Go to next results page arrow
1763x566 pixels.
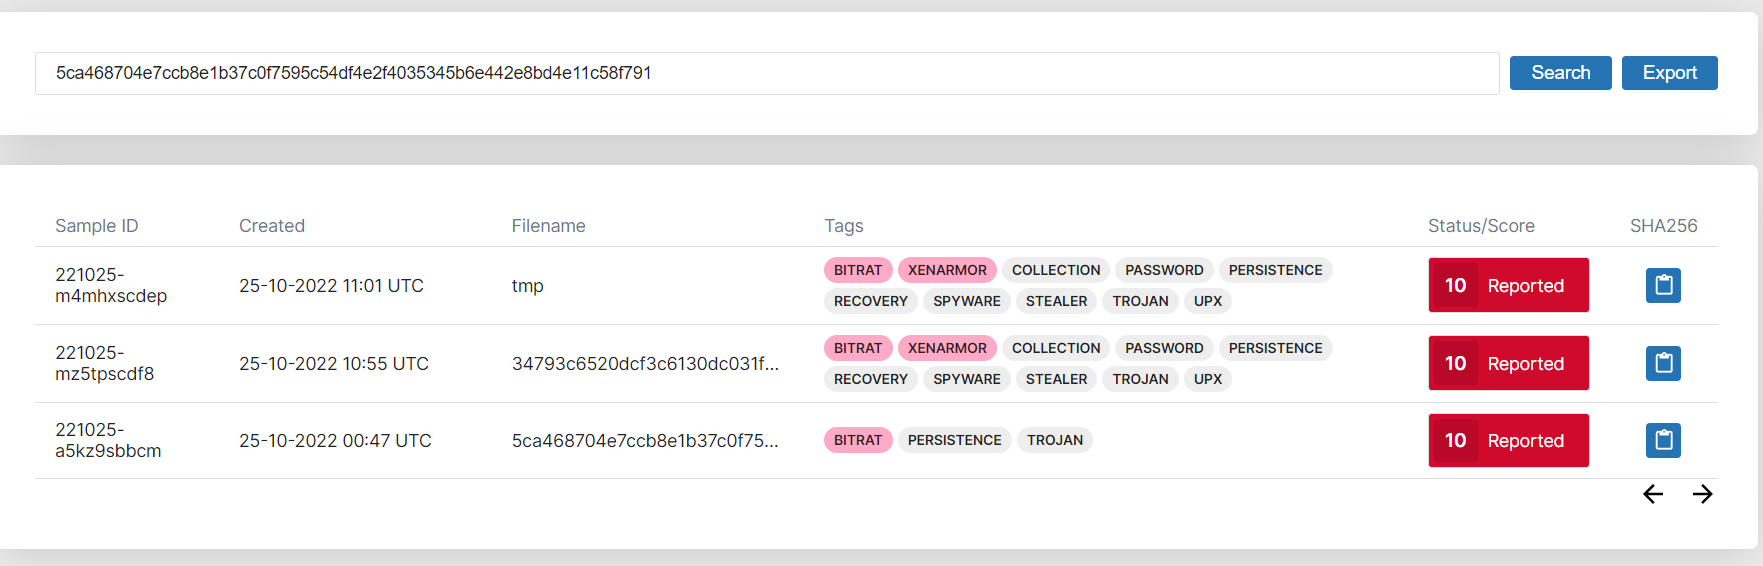click(x=1702, y=494)
